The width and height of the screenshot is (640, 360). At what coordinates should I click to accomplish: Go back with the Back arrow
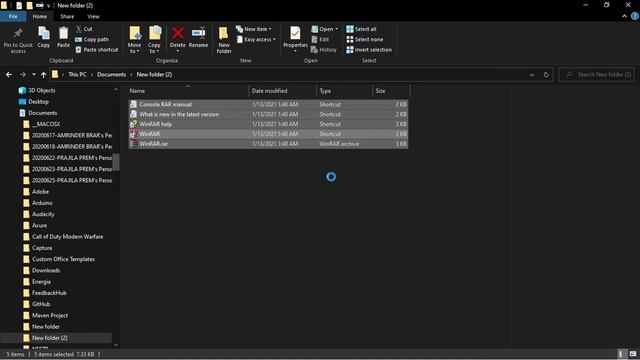point(9,75)
